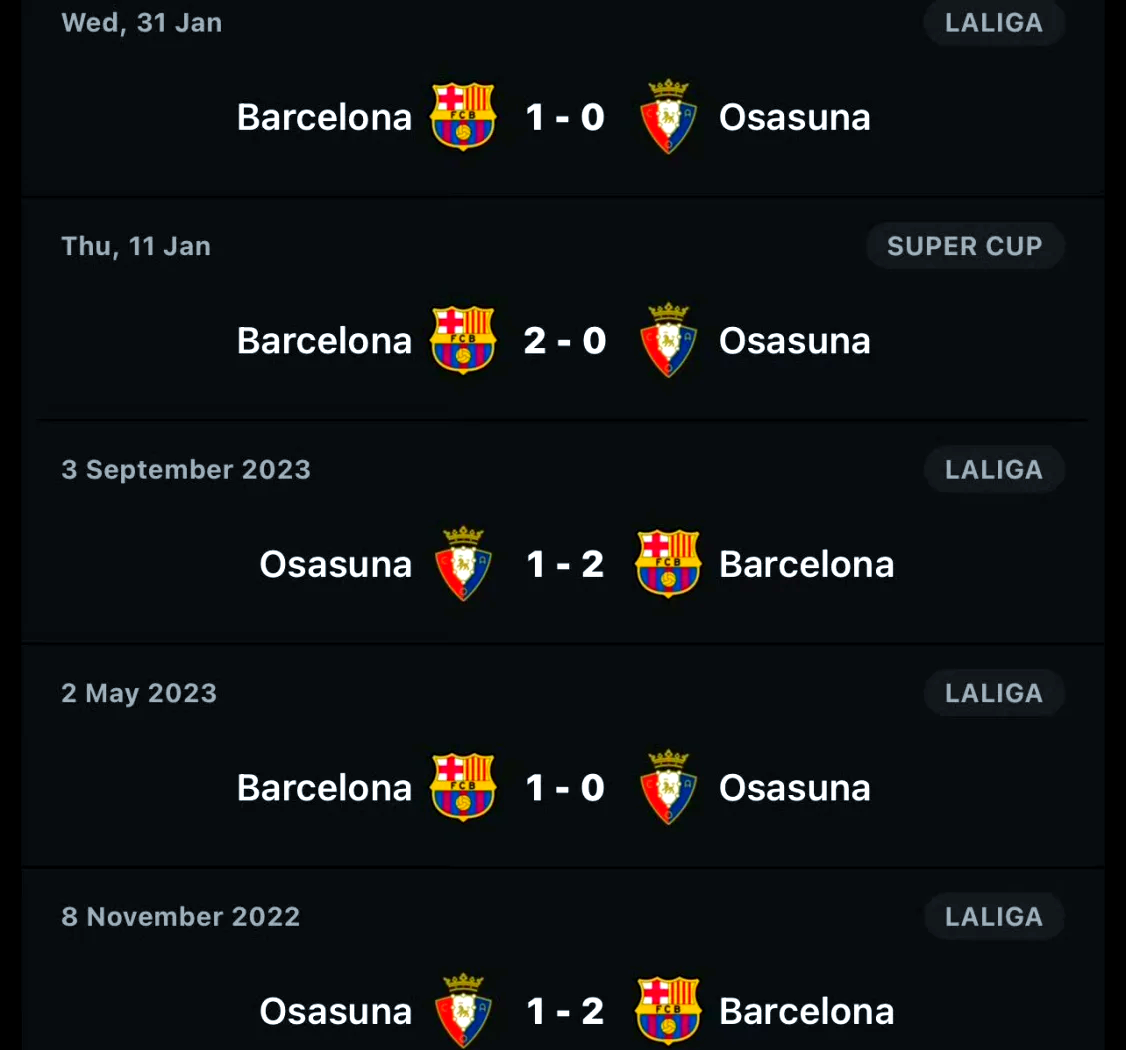1126x1050 pixels.
Task: Select LALIGA tag on 2 May 2023
Action: pyautogui.click(x=994, y=692)
